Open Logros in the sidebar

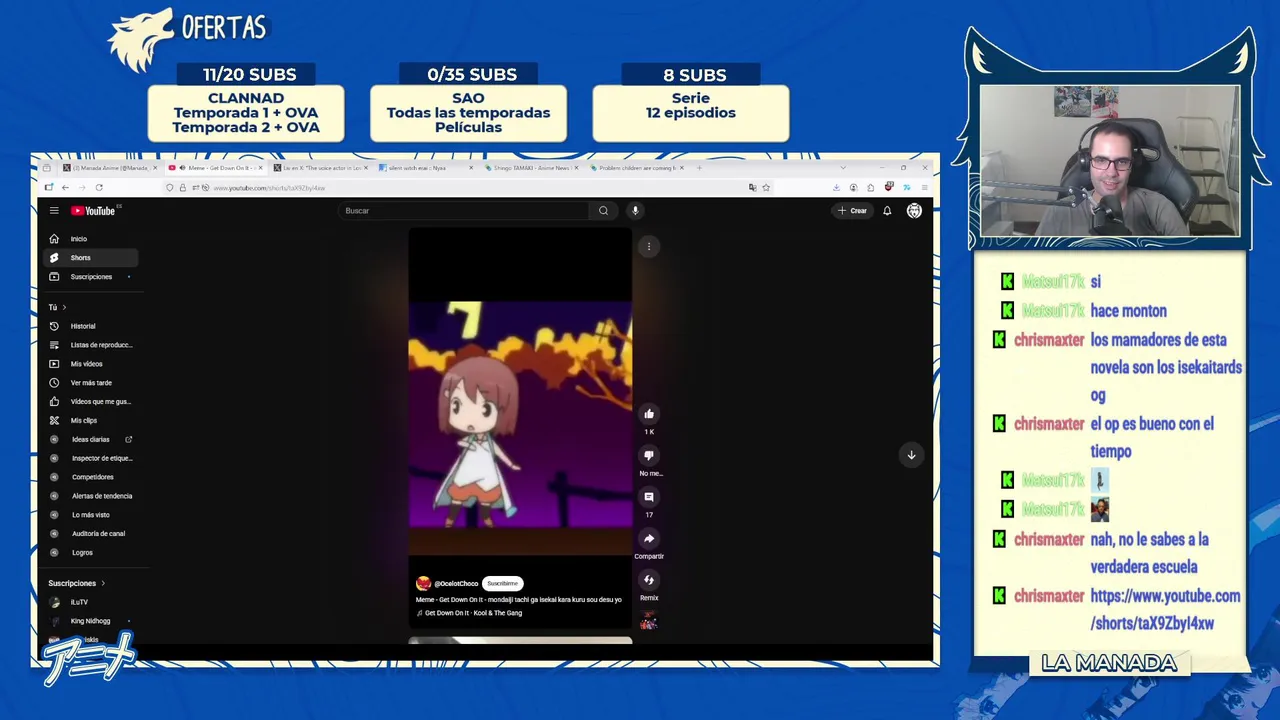pyautogui.click(x=93, y=553)
